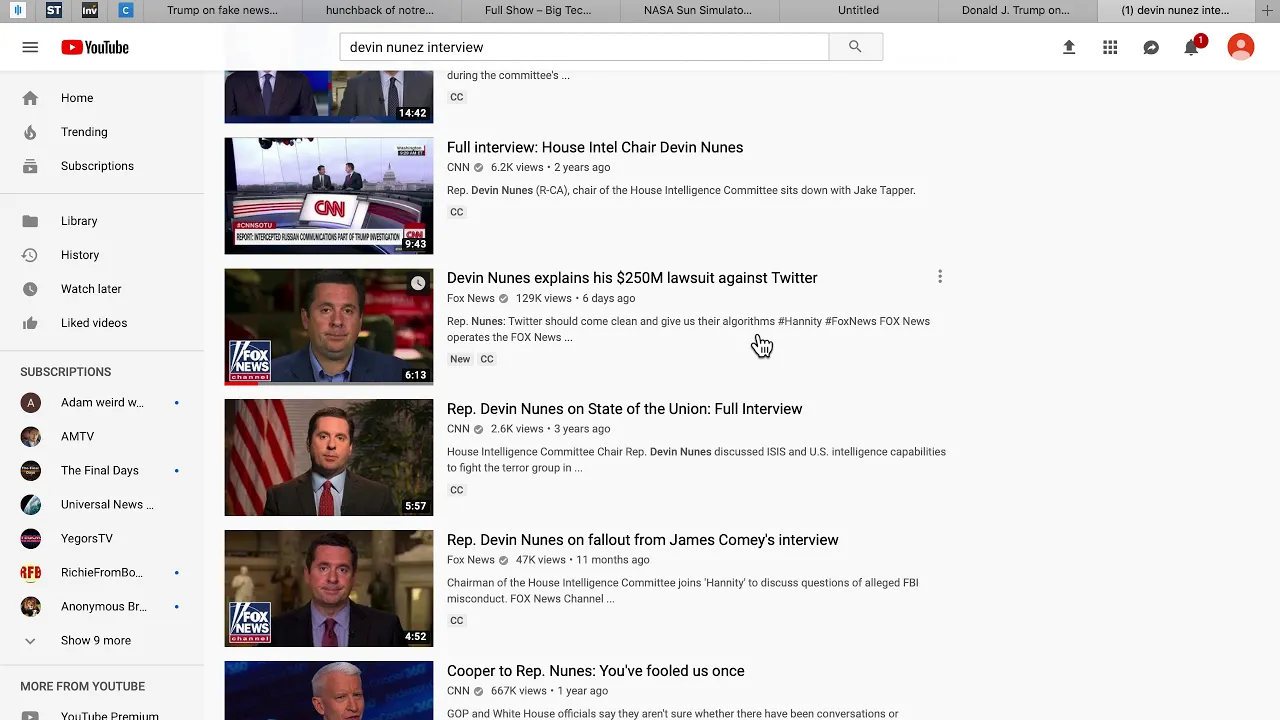The image size is (1280, 720).
Task: Click the search magnifier button
Action: [855, 47]
